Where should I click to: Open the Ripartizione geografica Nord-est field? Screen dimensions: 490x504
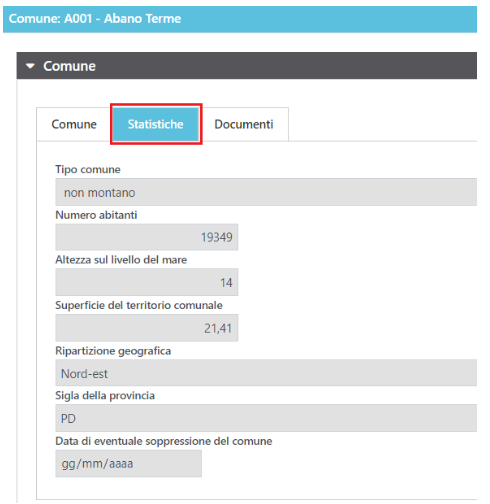pyautogui.click(x=266, y=373)
